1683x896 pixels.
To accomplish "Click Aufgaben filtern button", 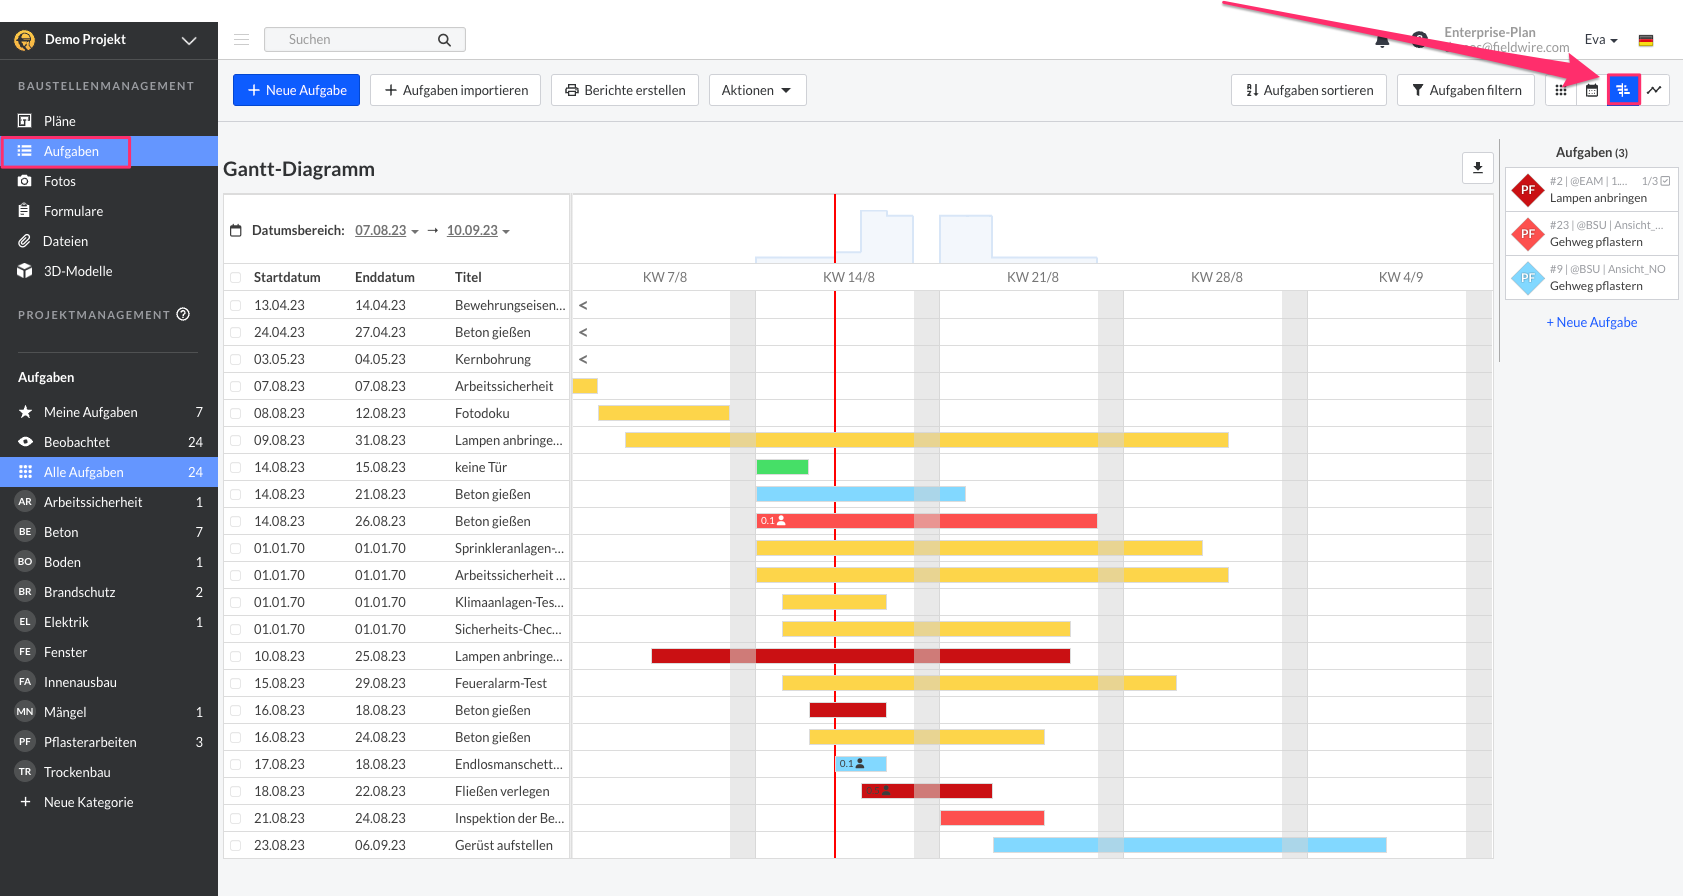I will [x=1465, y=90].
